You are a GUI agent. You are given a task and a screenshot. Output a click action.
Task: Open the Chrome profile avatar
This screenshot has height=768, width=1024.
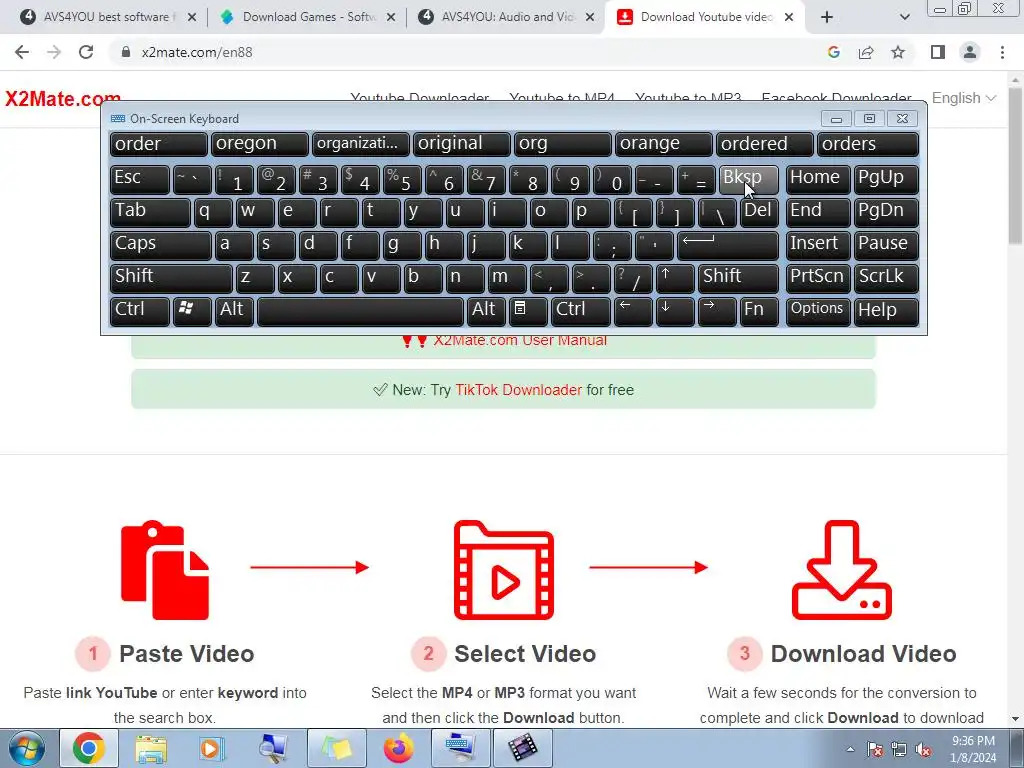pos(970,52)
